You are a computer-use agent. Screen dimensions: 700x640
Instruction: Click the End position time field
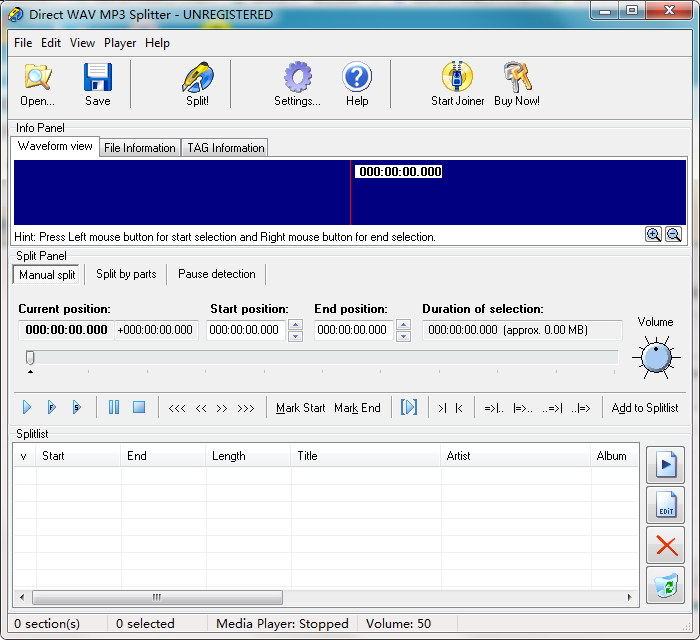click(353, 330)
